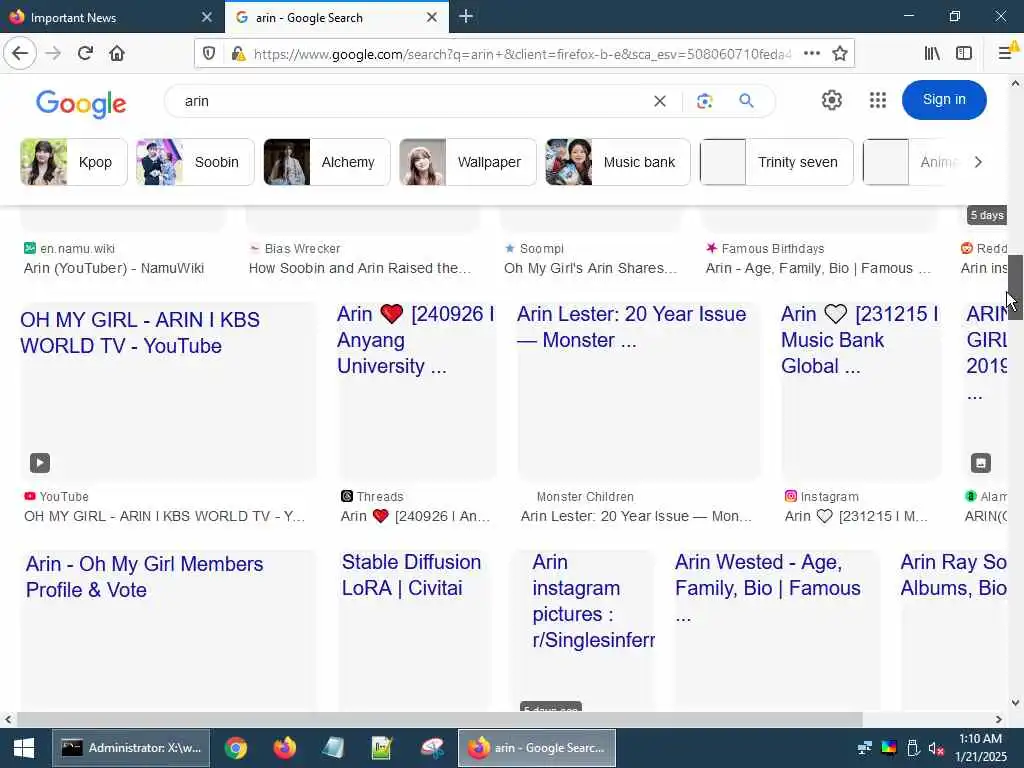Clear the search box text
The height and width of the screenshot is (768, 1024).
(660, 101)
